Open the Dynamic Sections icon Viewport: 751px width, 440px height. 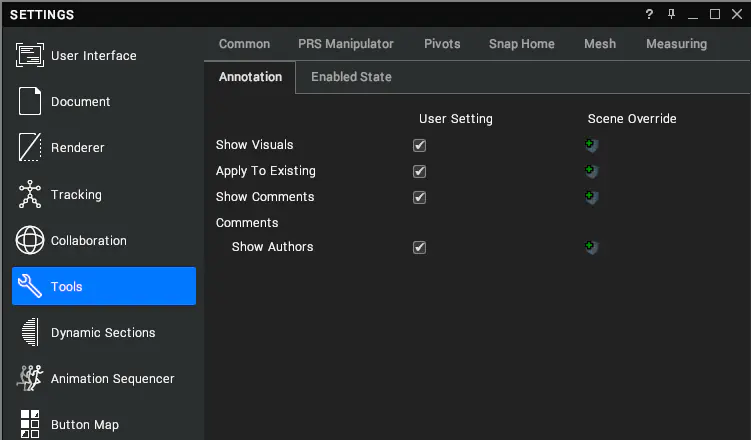click(x=30, y=332)
